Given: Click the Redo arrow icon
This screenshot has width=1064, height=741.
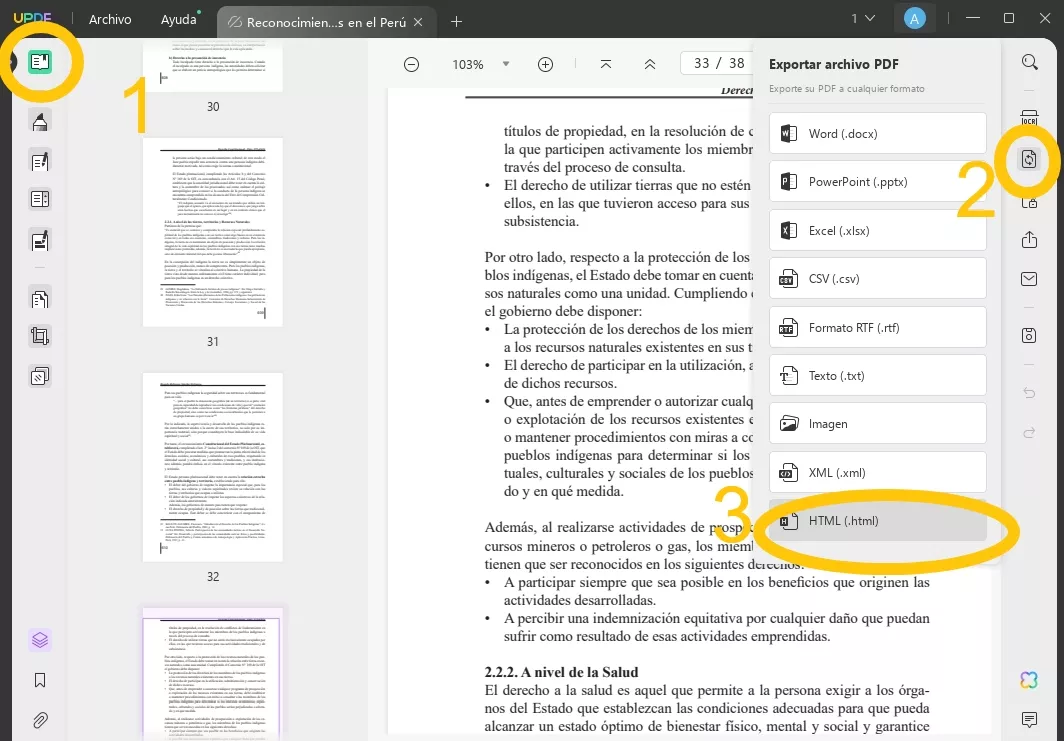Looking at the screenshot, I should pyautogui.click(x=1029, y=432).
